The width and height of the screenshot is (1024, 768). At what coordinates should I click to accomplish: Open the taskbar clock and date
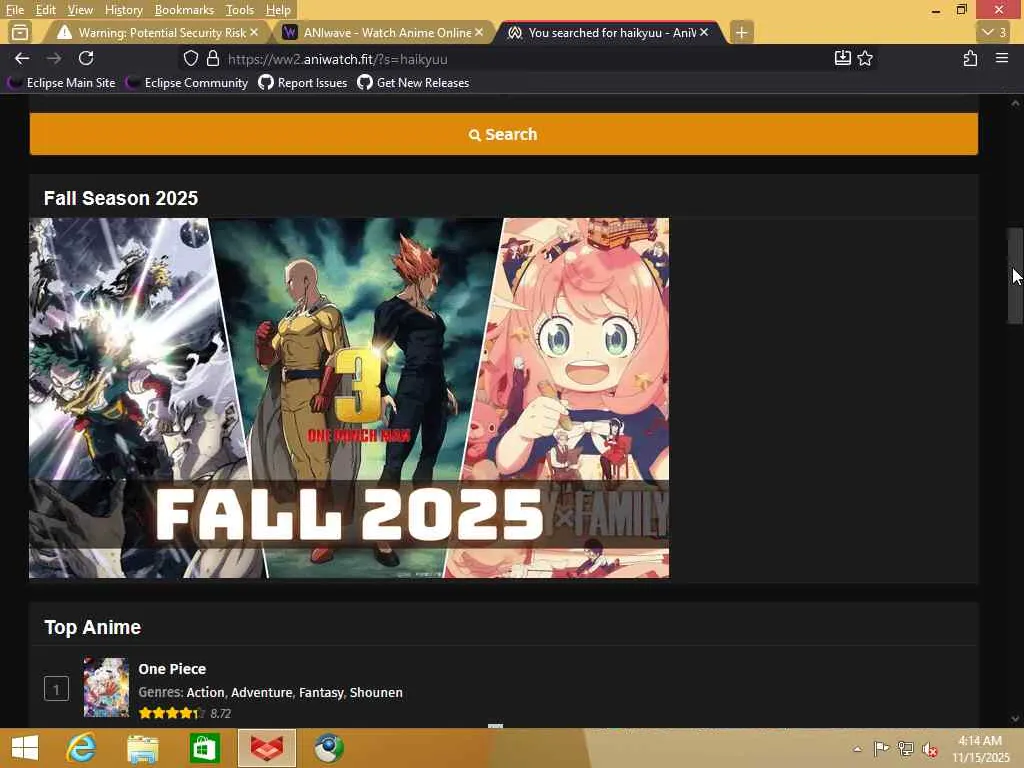coord(980,749)
